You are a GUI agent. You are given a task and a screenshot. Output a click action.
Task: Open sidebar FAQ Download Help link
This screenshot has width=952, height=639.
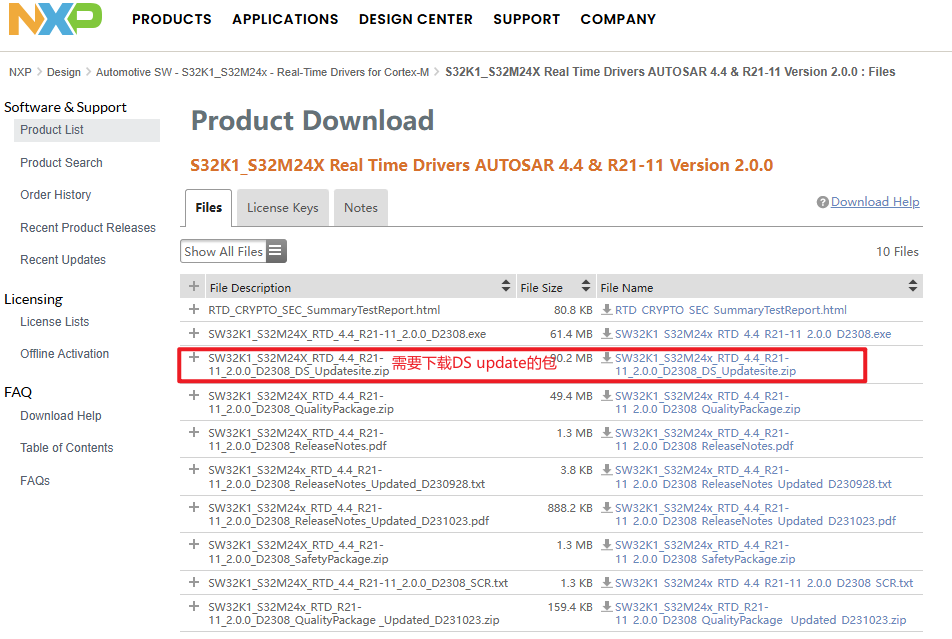pyautogui.click(x=61, y=416)
